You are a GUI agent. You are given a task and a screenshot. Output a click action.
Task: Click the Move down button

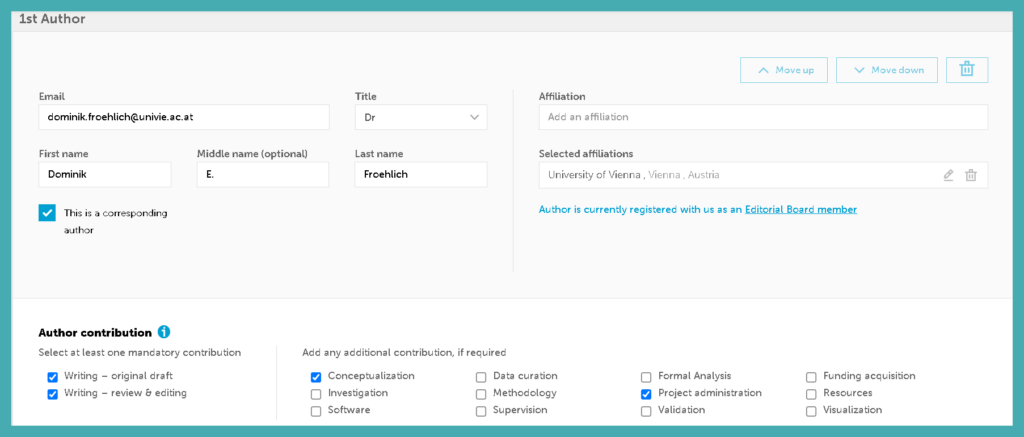[x=887, y=70]
